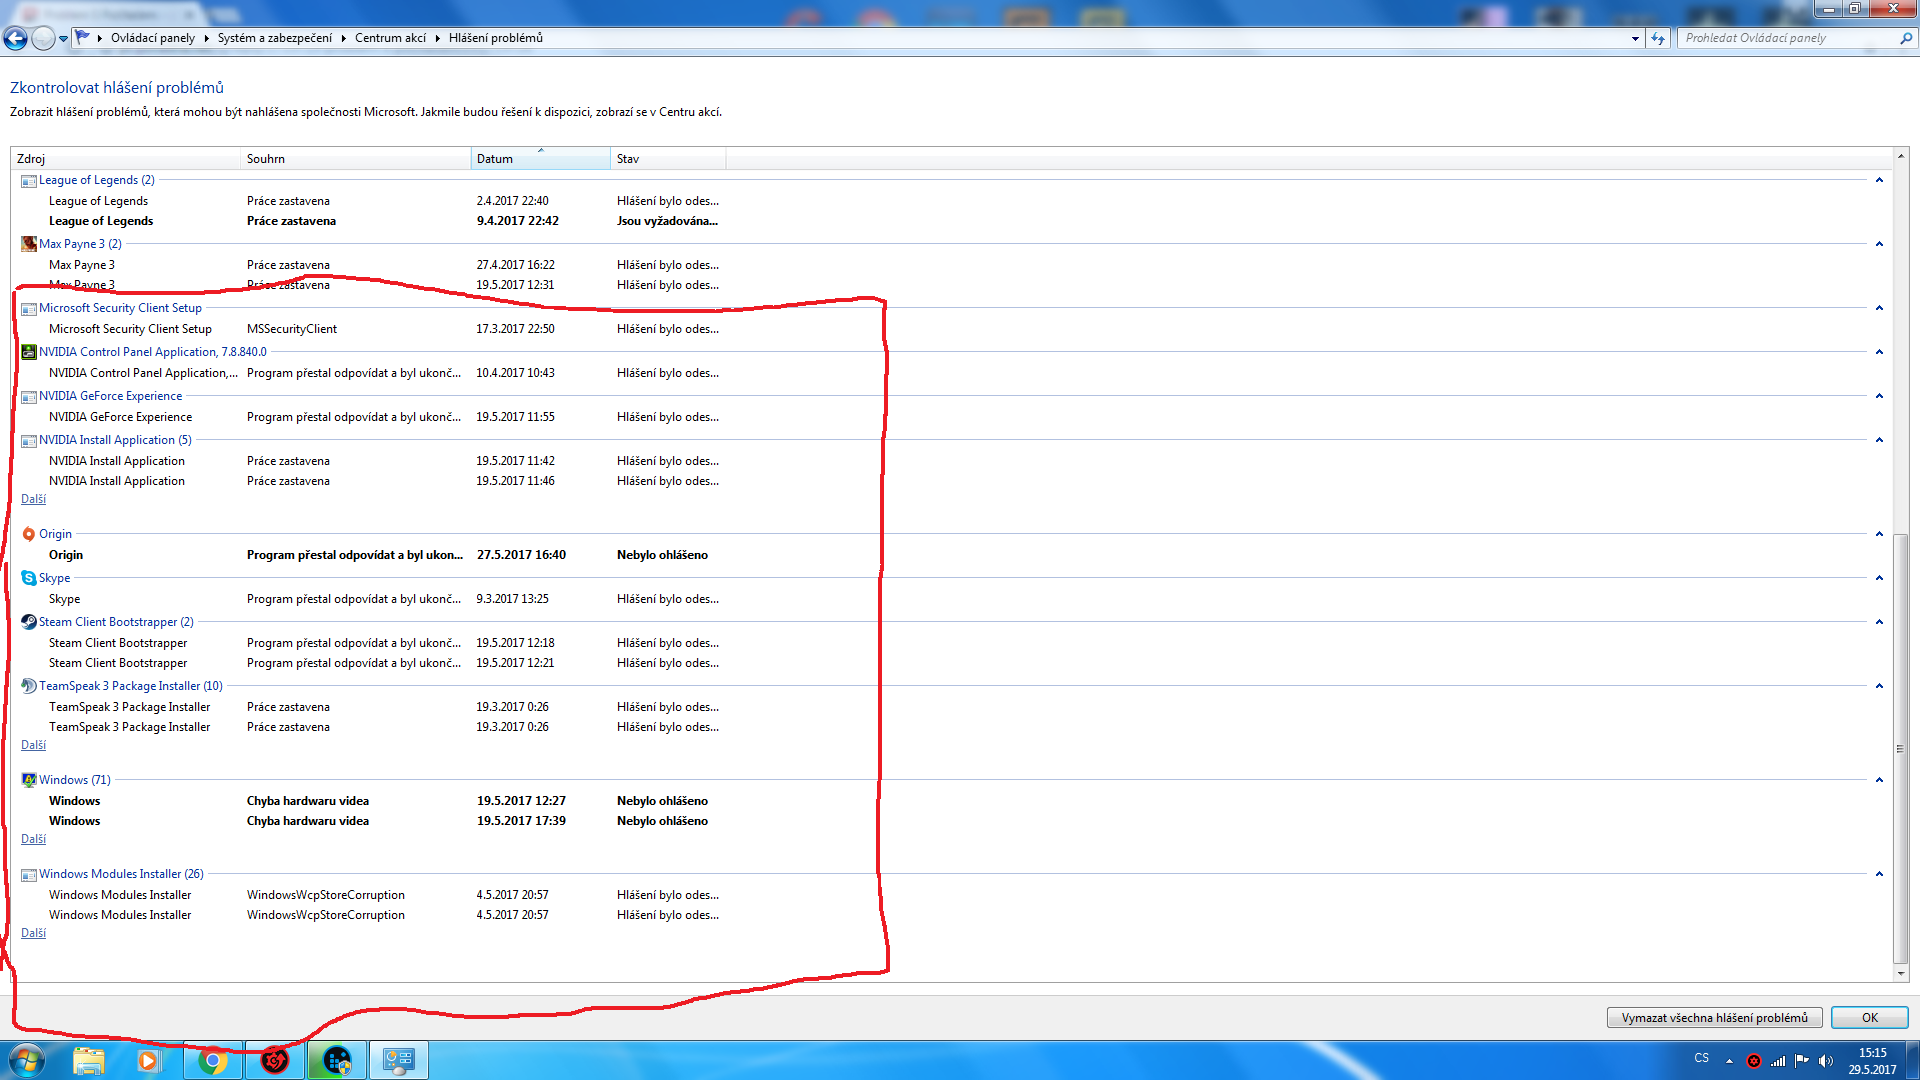Click the Max Payne 3 group icon
1920x1080 pixels.
pos(29,244)
